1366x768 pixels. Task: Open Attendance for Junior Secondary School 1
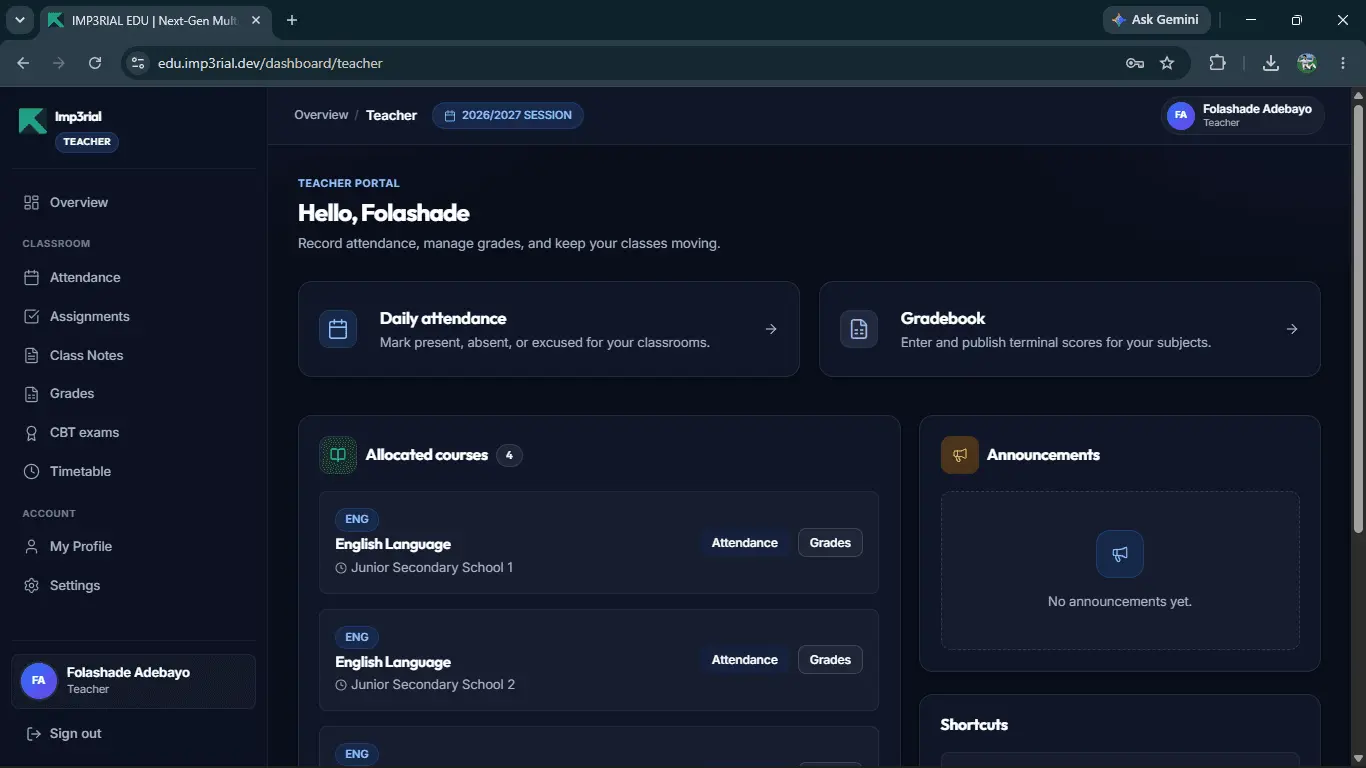point(745,543)
